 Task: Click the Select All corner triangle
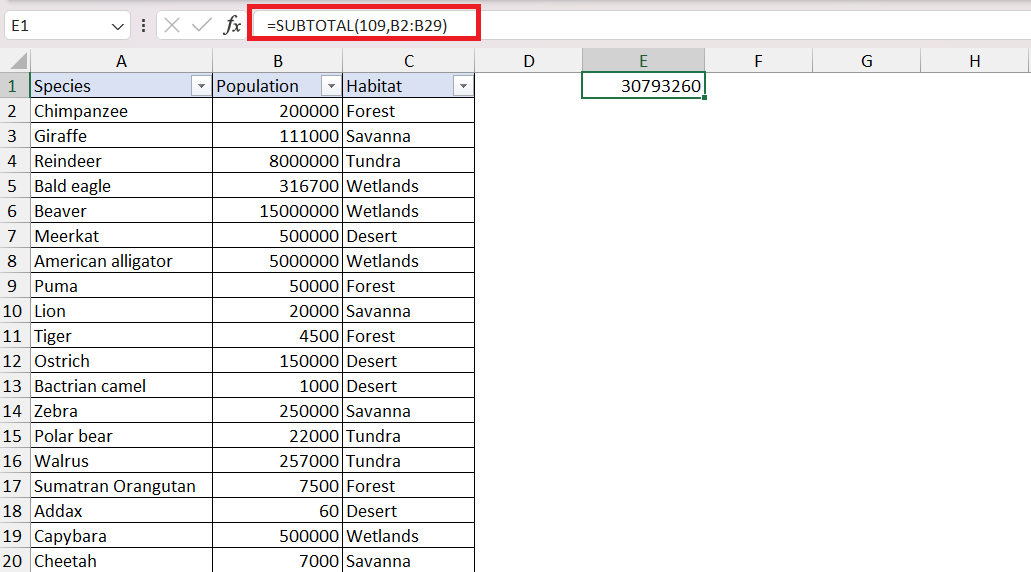18,61
